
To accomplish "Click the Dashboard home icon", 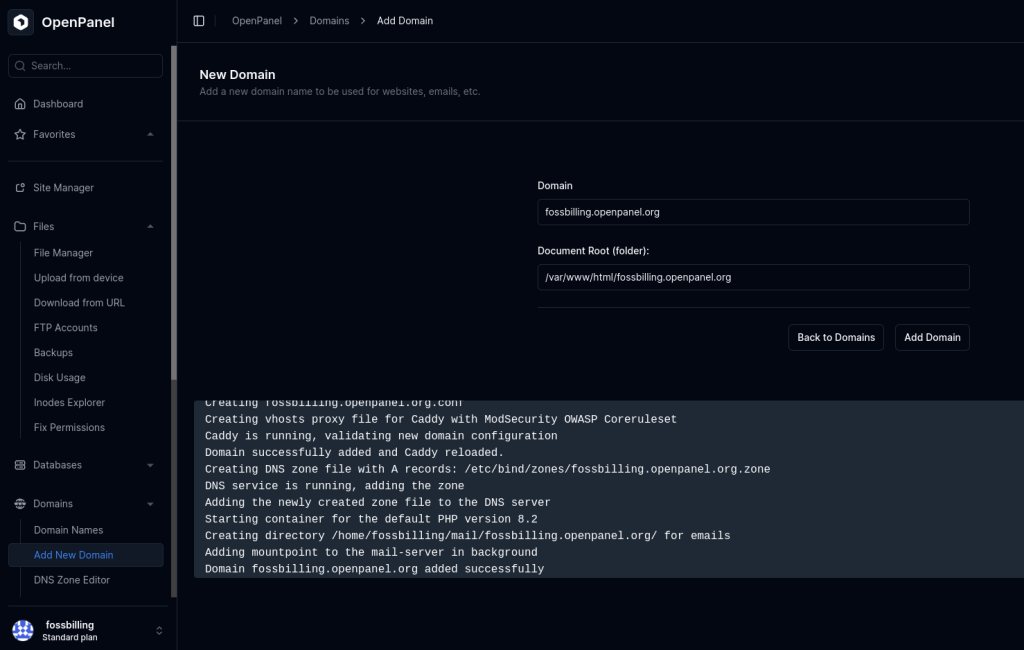I will [x=20, y=104].
